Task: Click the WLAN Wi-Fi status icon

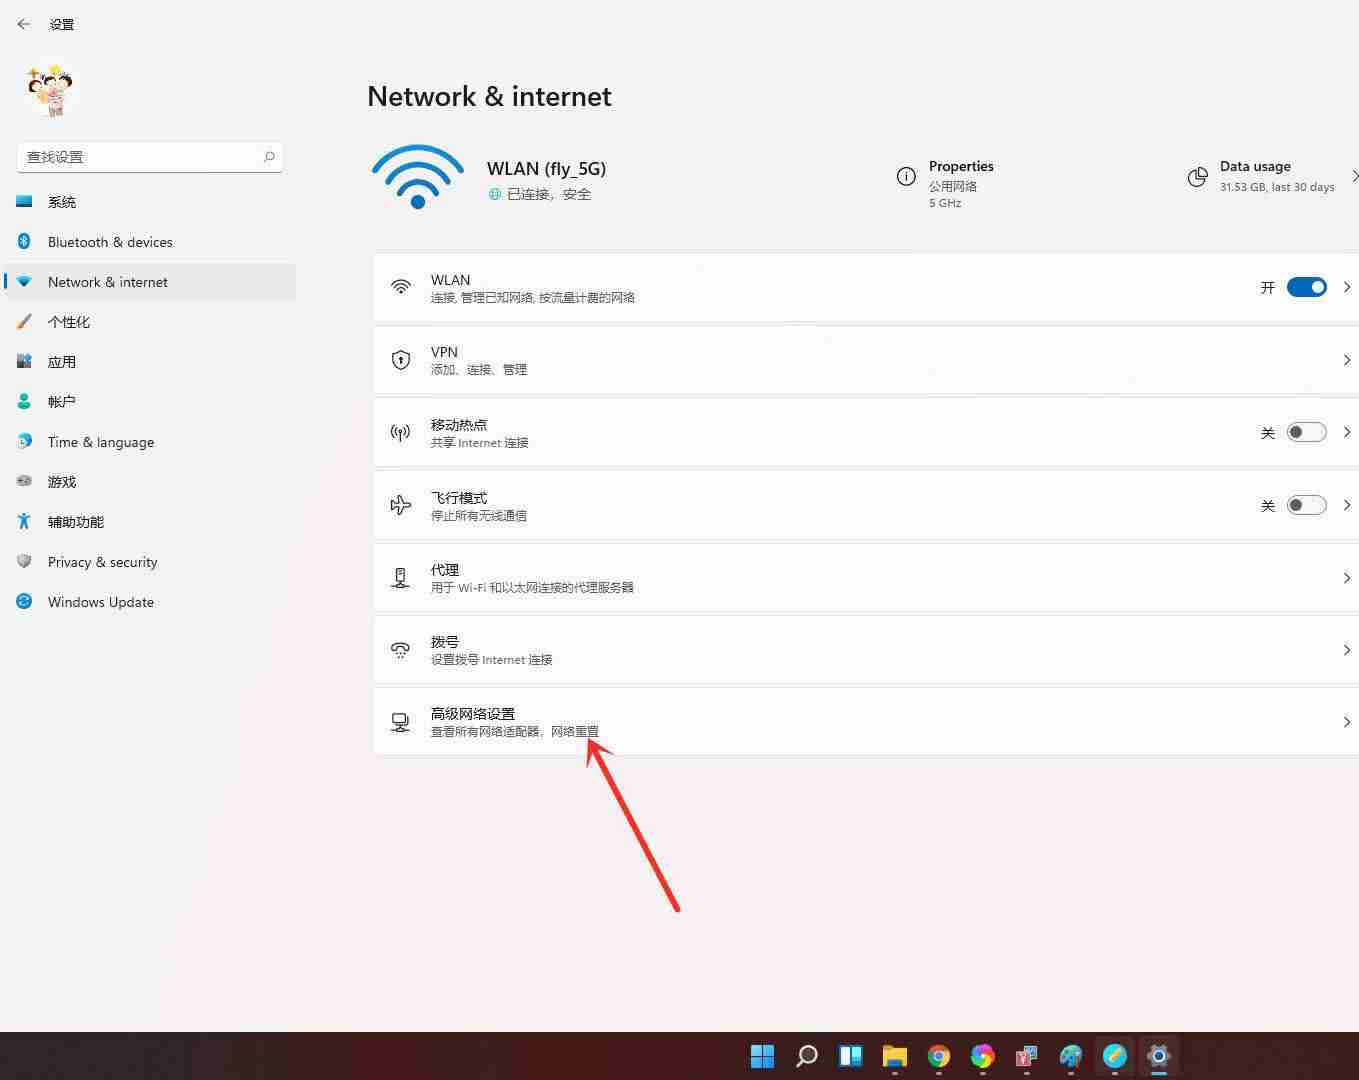Action: click(x=417, y=177)
